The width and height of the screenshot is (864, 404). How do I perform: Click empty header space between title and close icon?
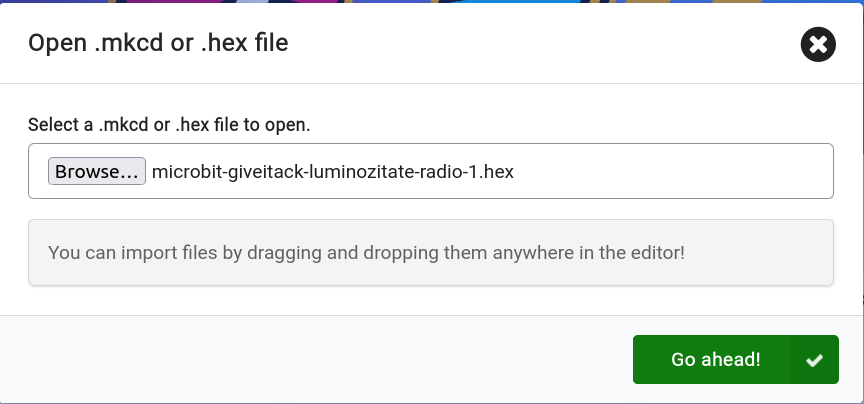click(x=540, y=43)
